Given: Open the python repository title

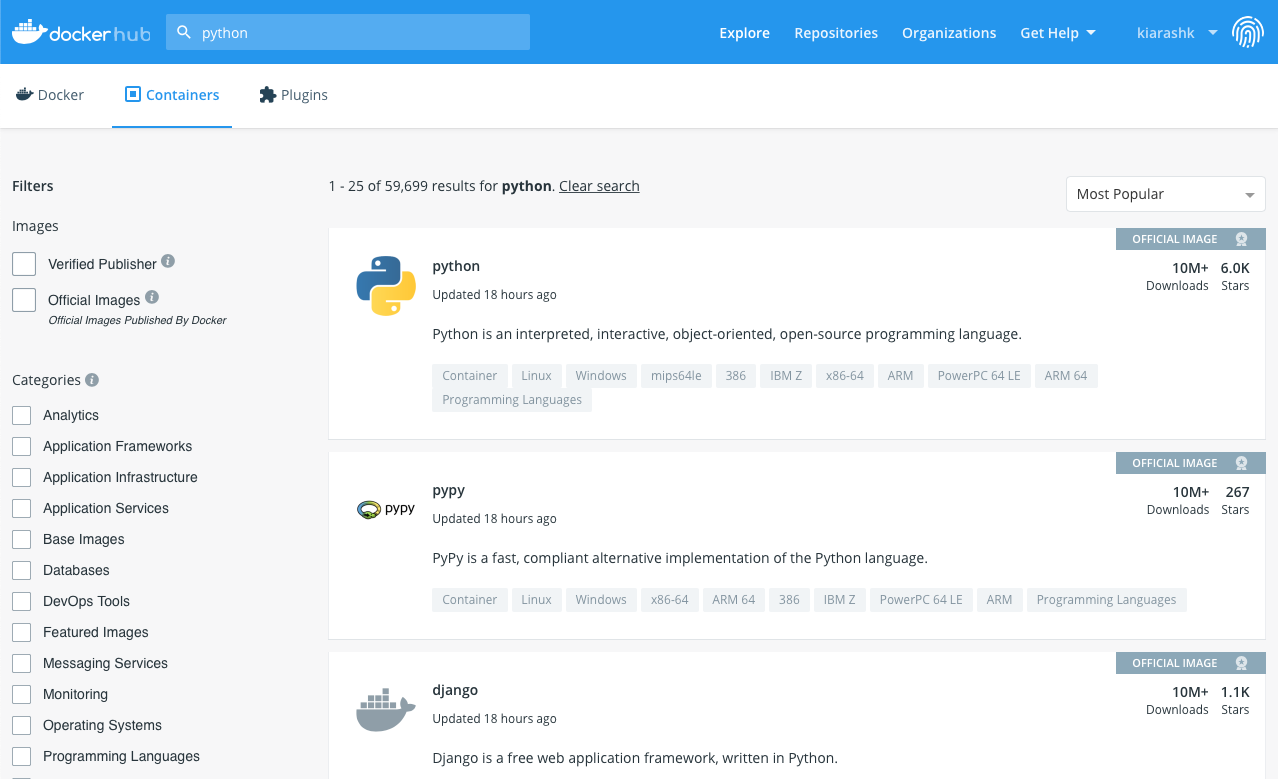Looking at the screenshot, I should [456, 266].
